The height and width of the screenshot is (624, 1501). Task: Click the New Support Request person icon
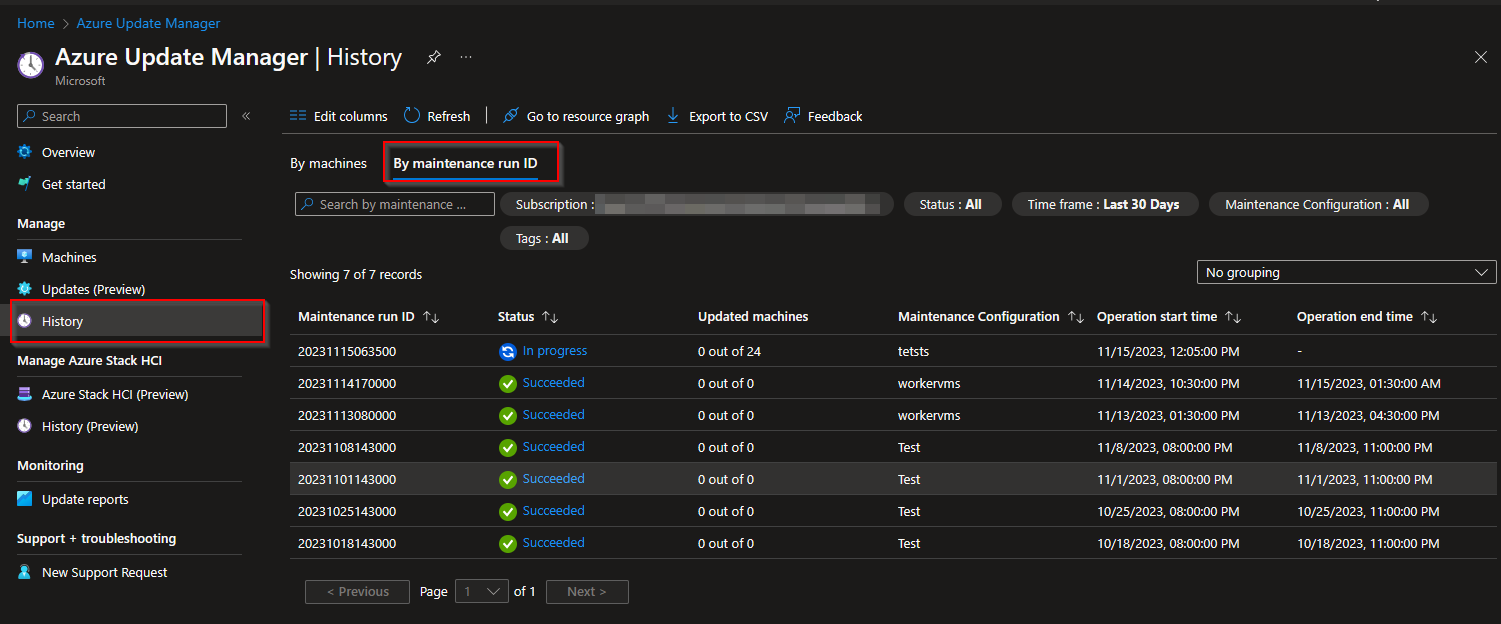[25, 572]
